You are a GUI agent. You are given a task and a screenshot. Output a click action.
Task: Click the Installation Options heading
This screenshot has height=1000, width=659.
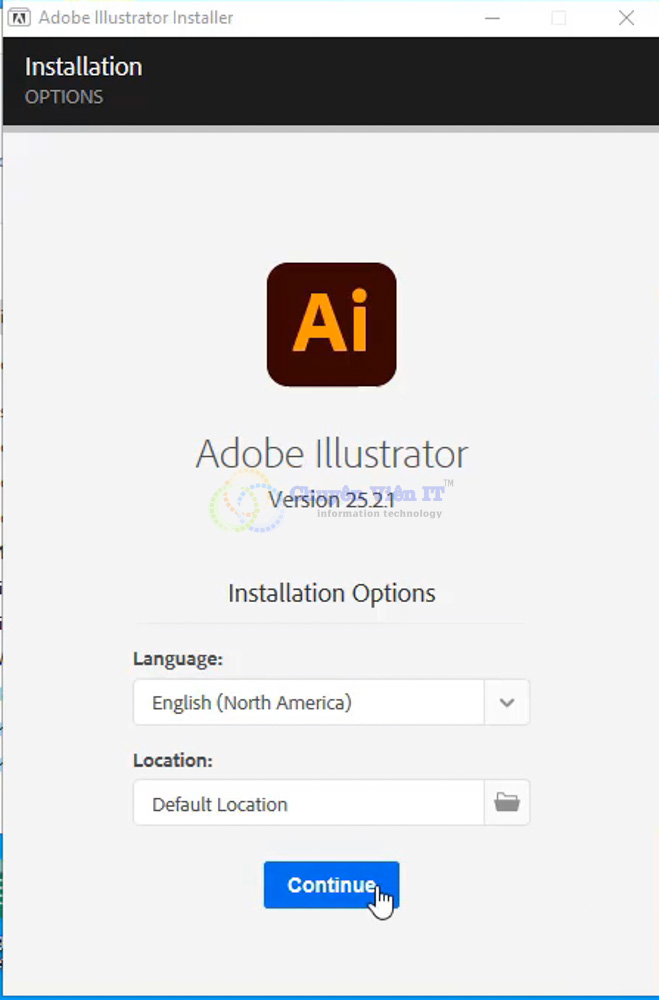331,592
